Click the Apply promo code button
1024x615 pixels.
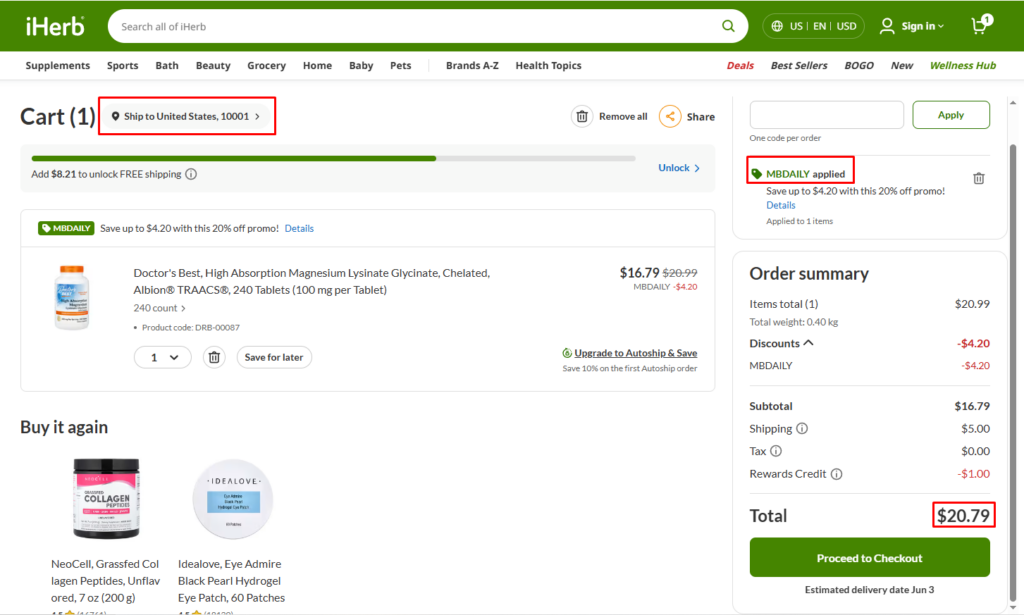[x=951, y=115]
